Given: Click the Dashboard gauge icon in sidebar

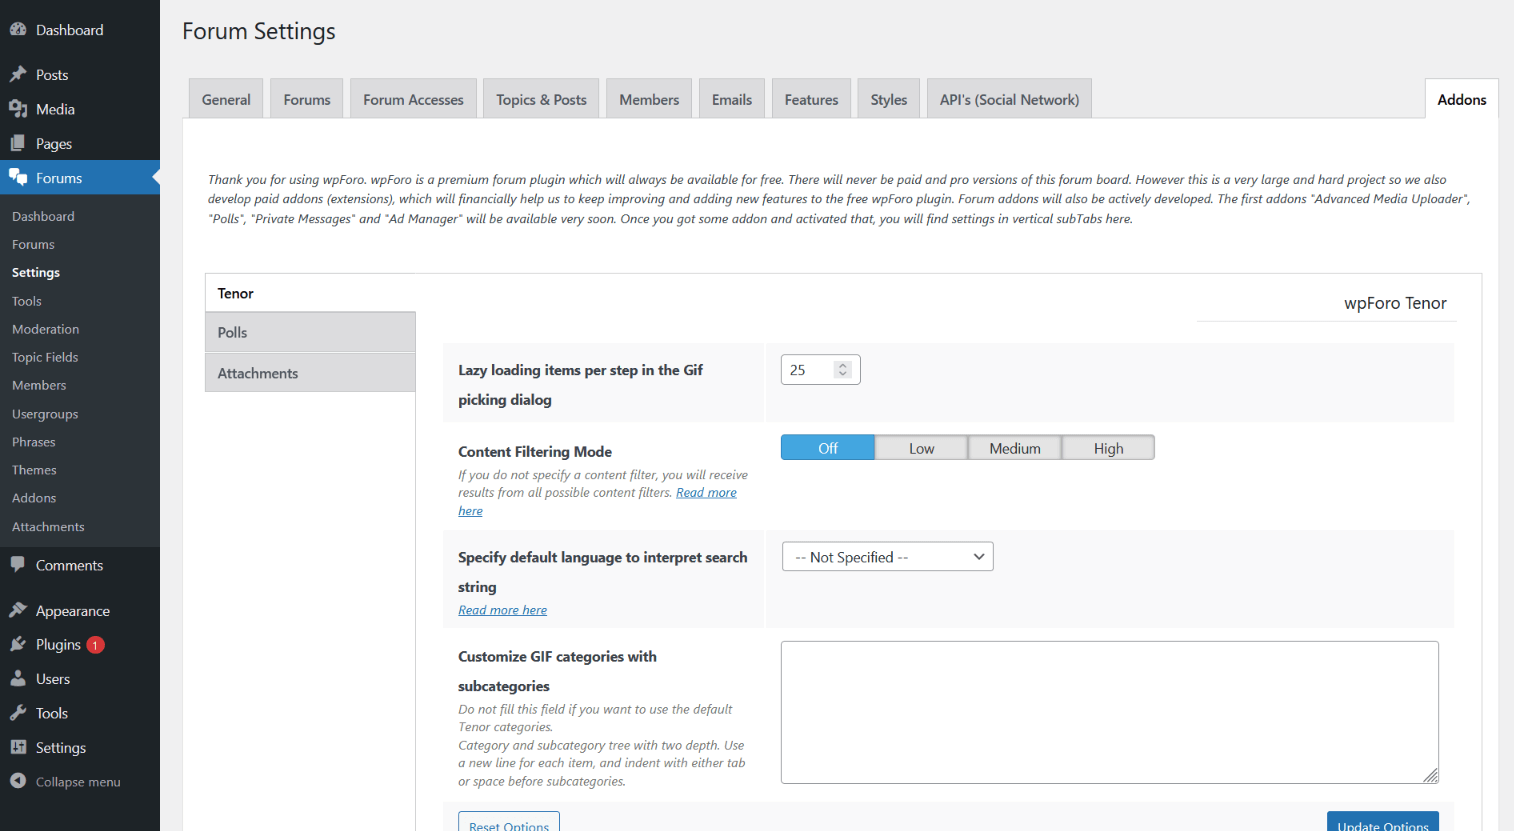Looking at the screenshot, I should [18, 30].
